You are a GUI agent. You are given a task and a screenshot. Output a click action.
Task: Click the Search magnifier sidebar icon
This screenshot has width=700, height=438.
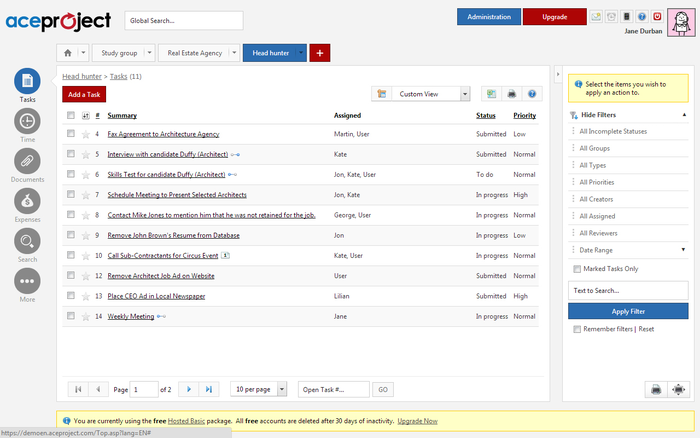click(27, 241)
